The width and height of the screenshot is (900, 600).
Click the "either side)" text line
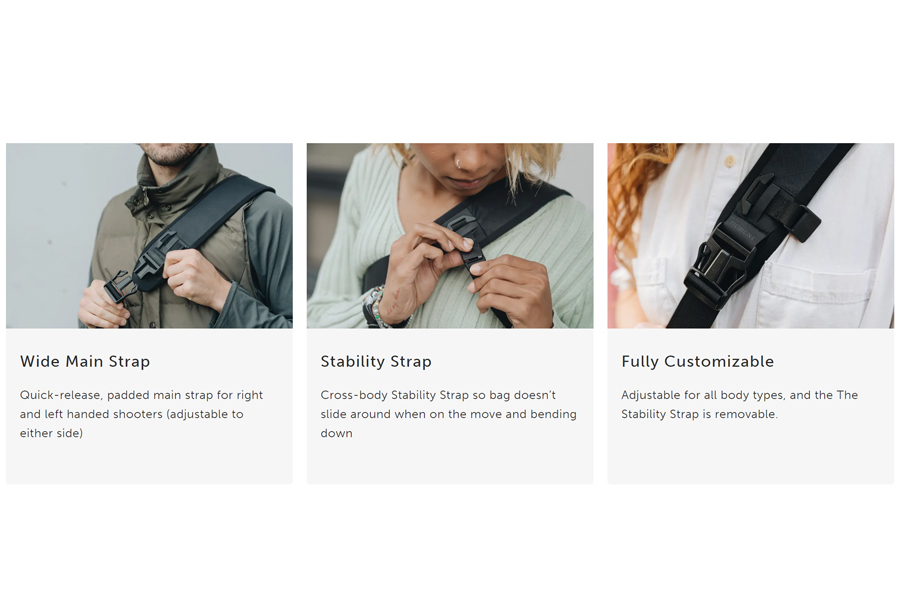(51, 433)
